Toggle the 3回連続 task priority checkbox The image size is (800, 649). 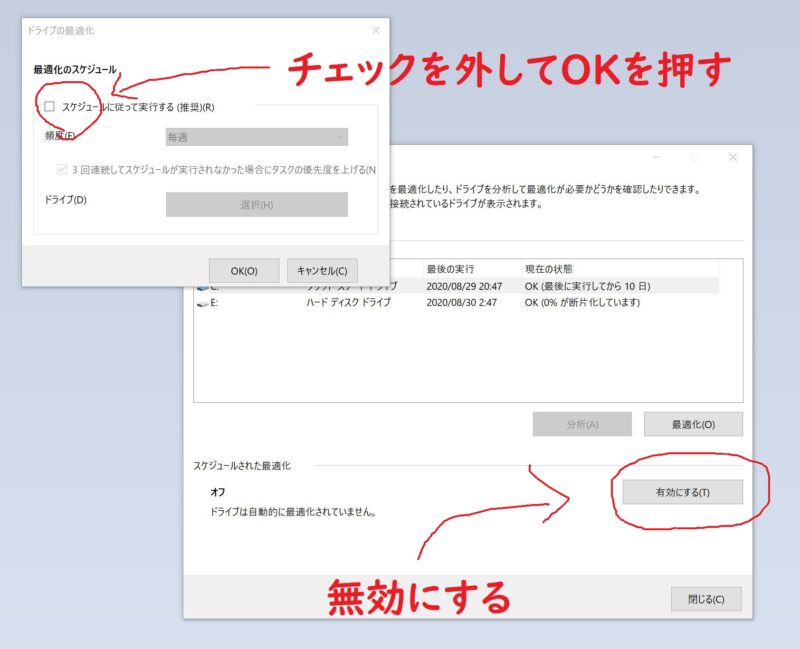(x=62, y=169)
